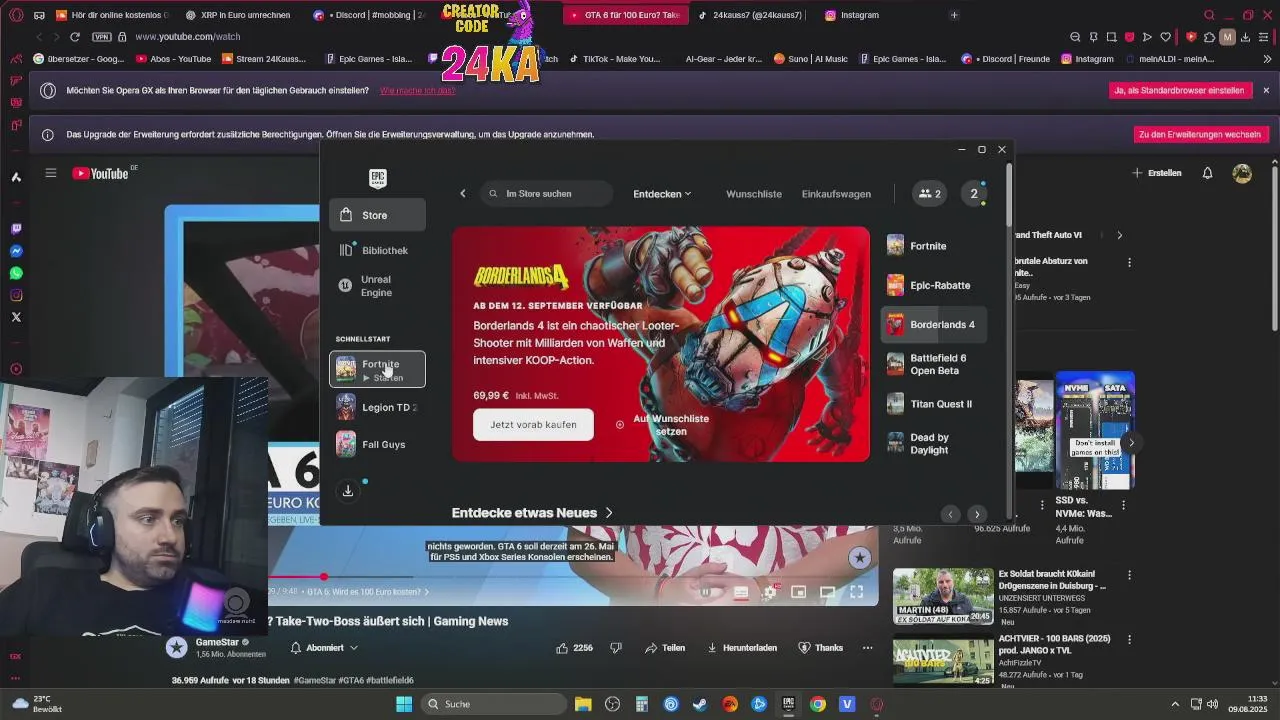Screen dimensions: 1280x720
Task: Open chapter 'GTA 6: Wird es 100 Euro kosten?'
Action: [368, 592]
